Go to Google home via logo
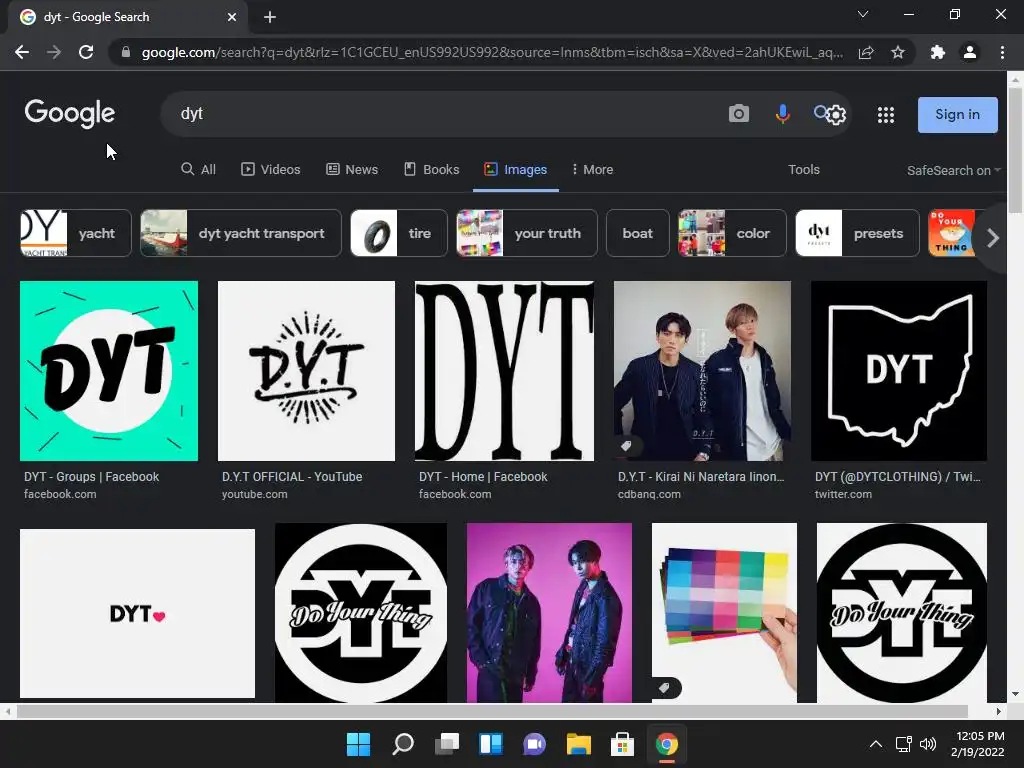This screenshot has height=768, width=1024. coord(70,114)
